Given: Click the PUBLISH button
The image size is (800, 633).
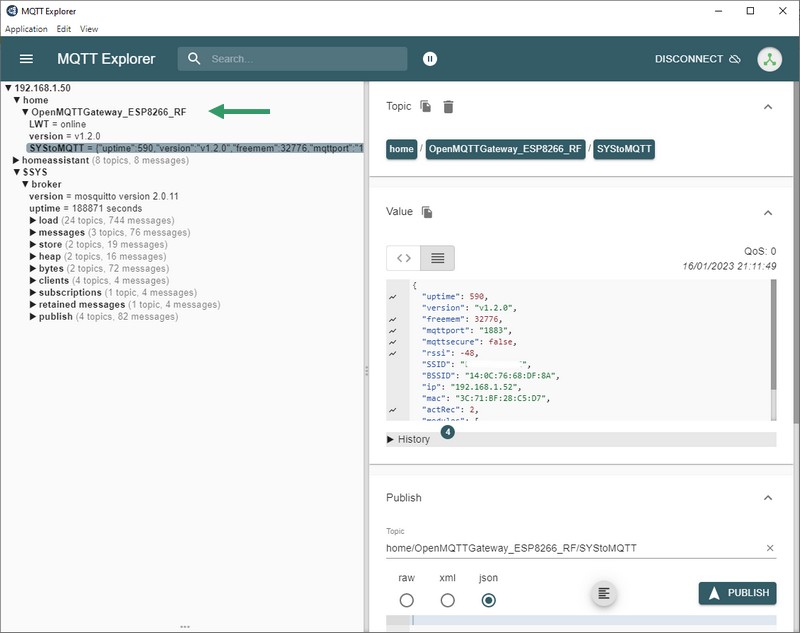Looking at the screenshot, I should click(737, 593).
